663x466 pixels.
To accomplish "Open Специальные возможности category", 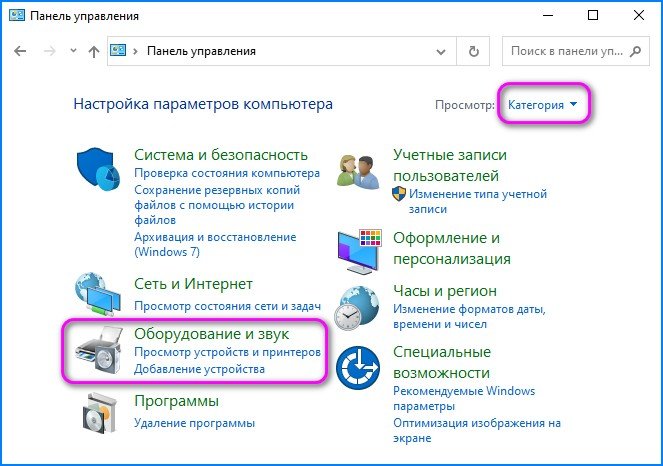I will tap(442, 362).
